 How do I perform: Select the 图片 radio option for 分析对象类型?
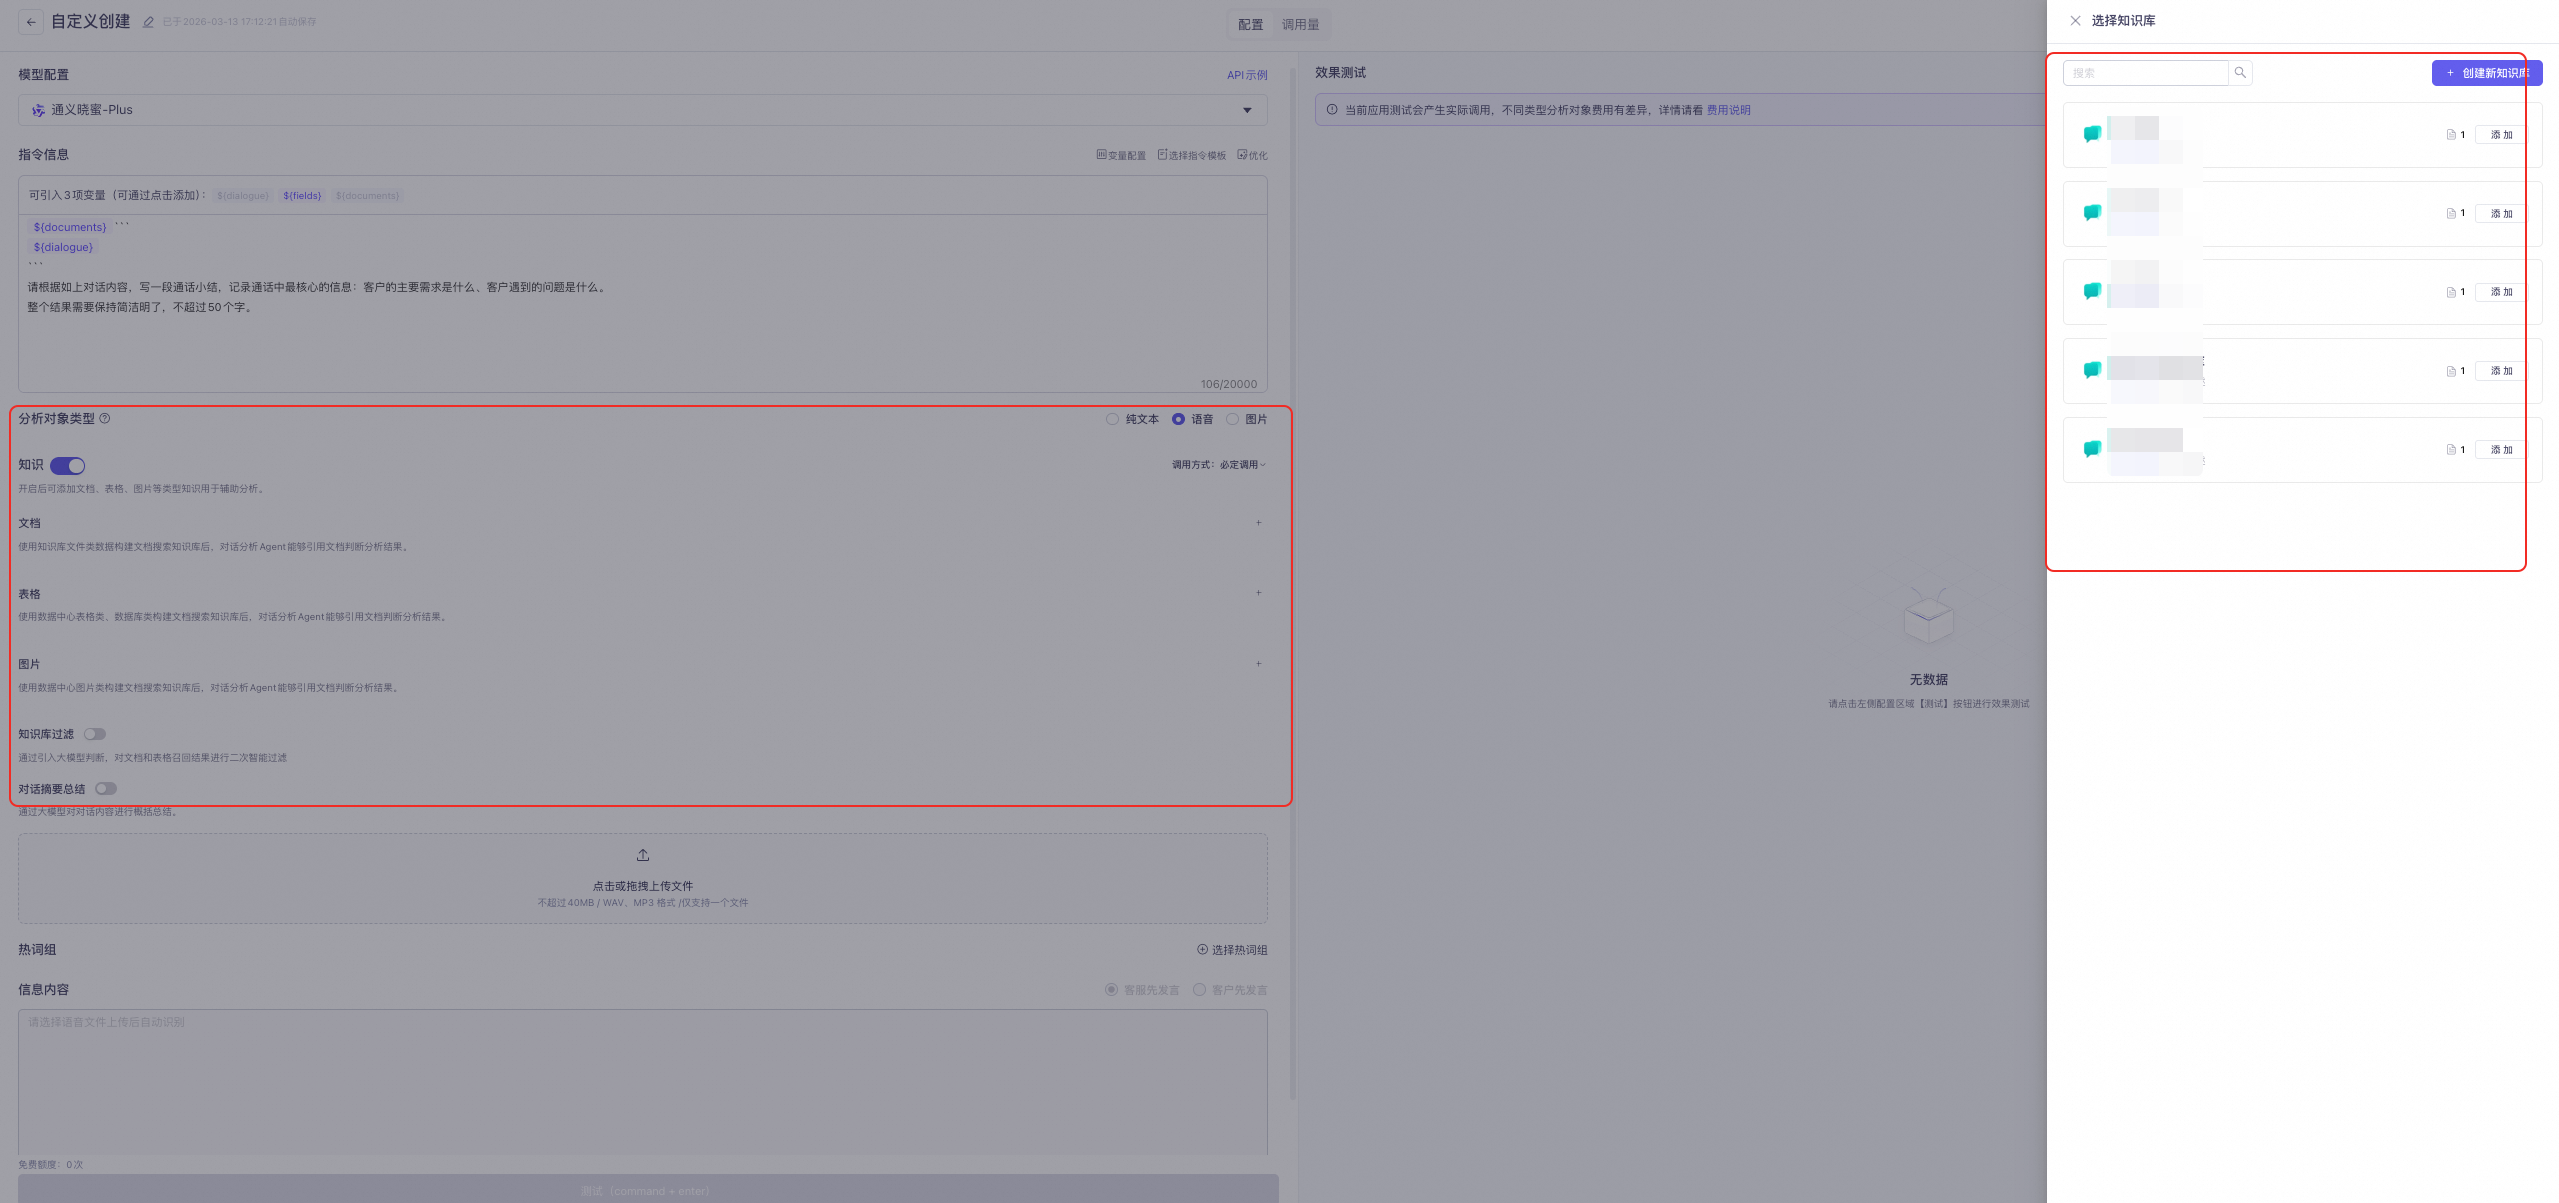[1232, 419]
